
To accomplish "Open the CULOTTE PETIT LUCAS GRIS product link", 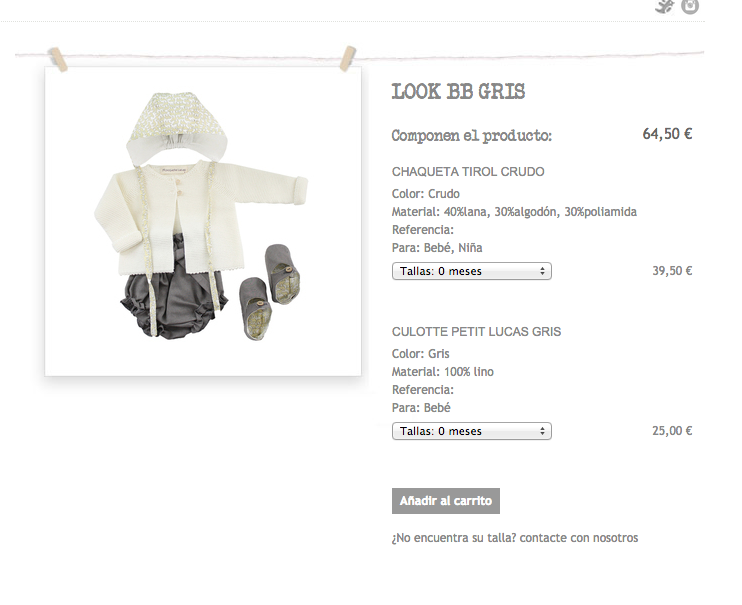I will tap(476, 331).
